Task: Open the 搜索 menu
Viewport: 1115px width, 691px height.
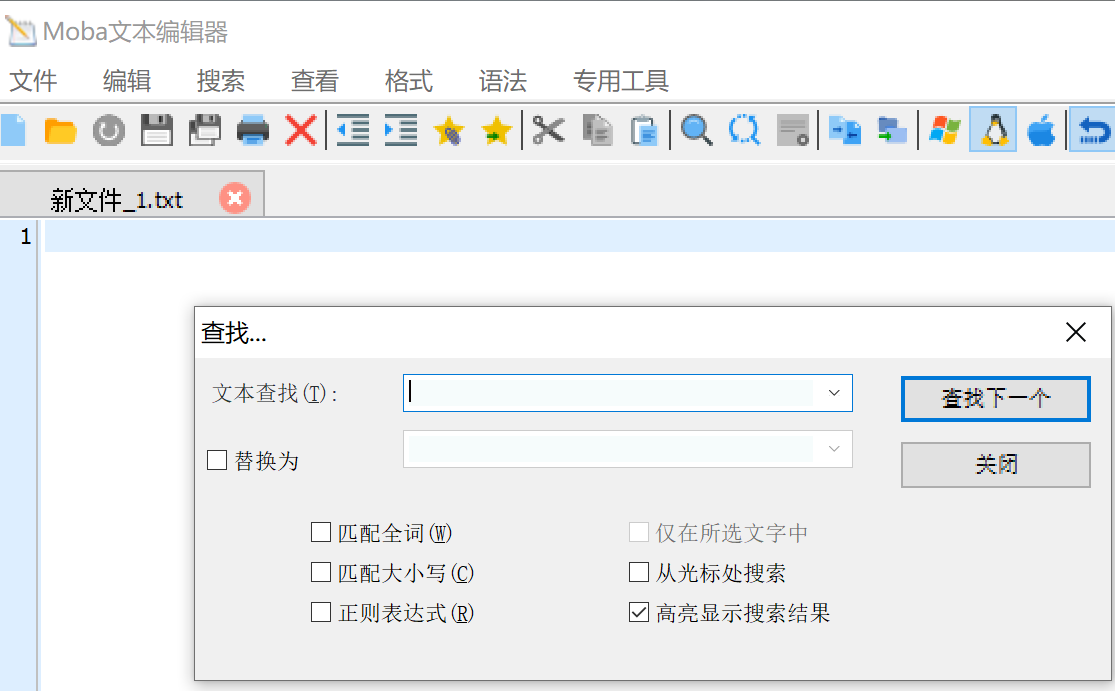Action: (x=220, y=80)
